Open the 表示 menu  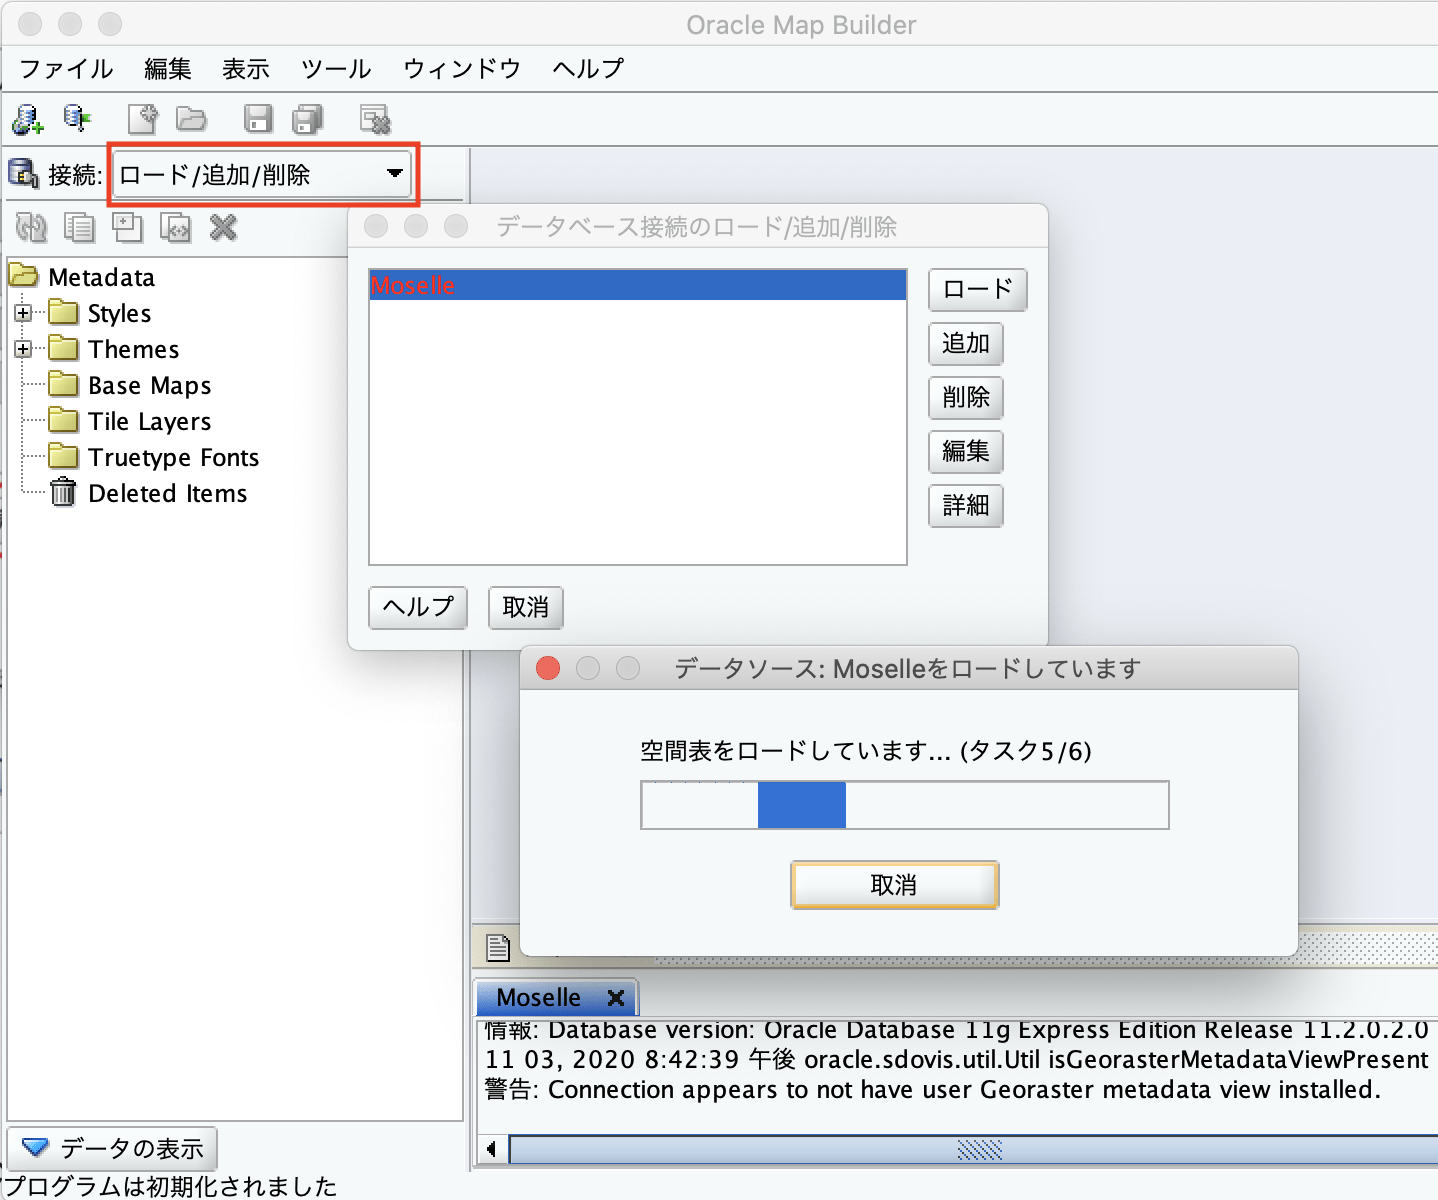click(246, 68)
